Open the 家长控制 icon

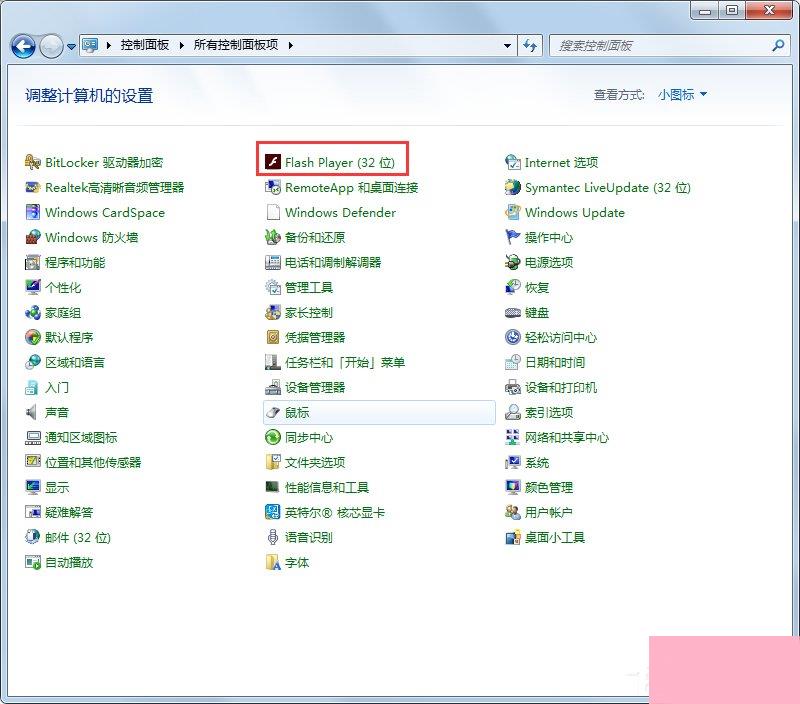pos(273,312)
